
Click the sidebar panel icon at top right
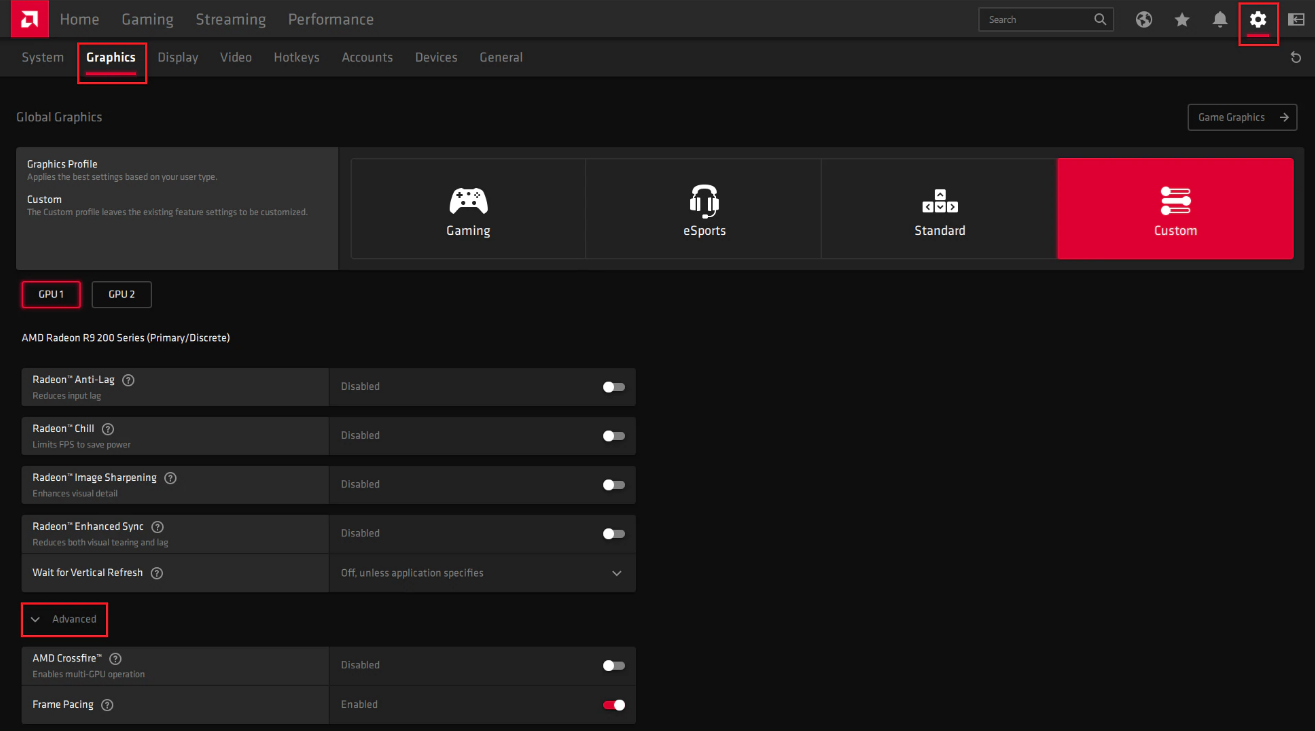pyautogui.click(x=1296, y=20)
